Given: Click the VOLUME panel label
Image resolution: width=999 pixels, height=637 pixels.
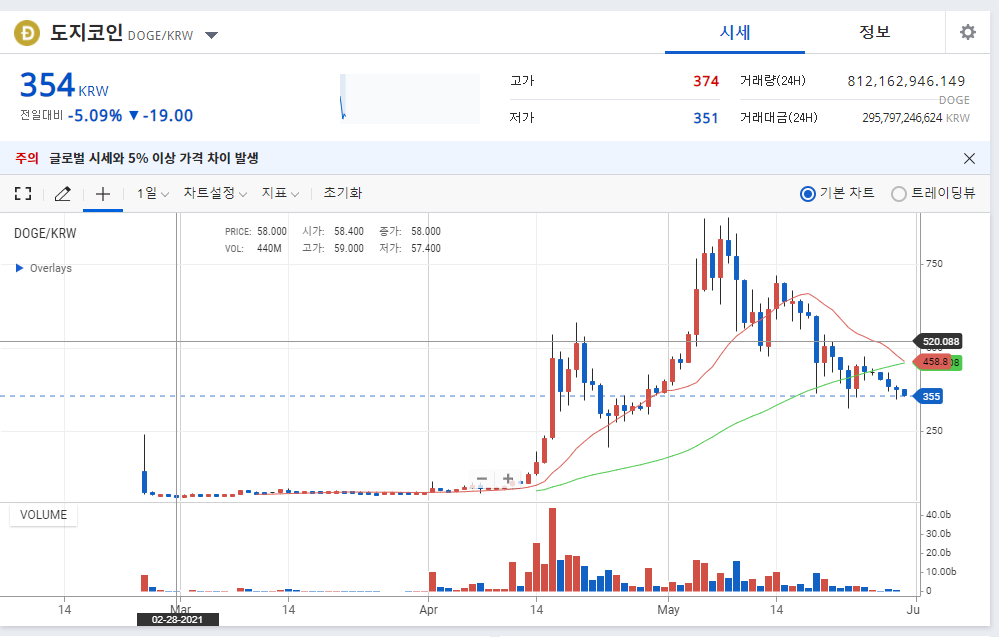Looking at the screenshot, I should click(43, 515).
